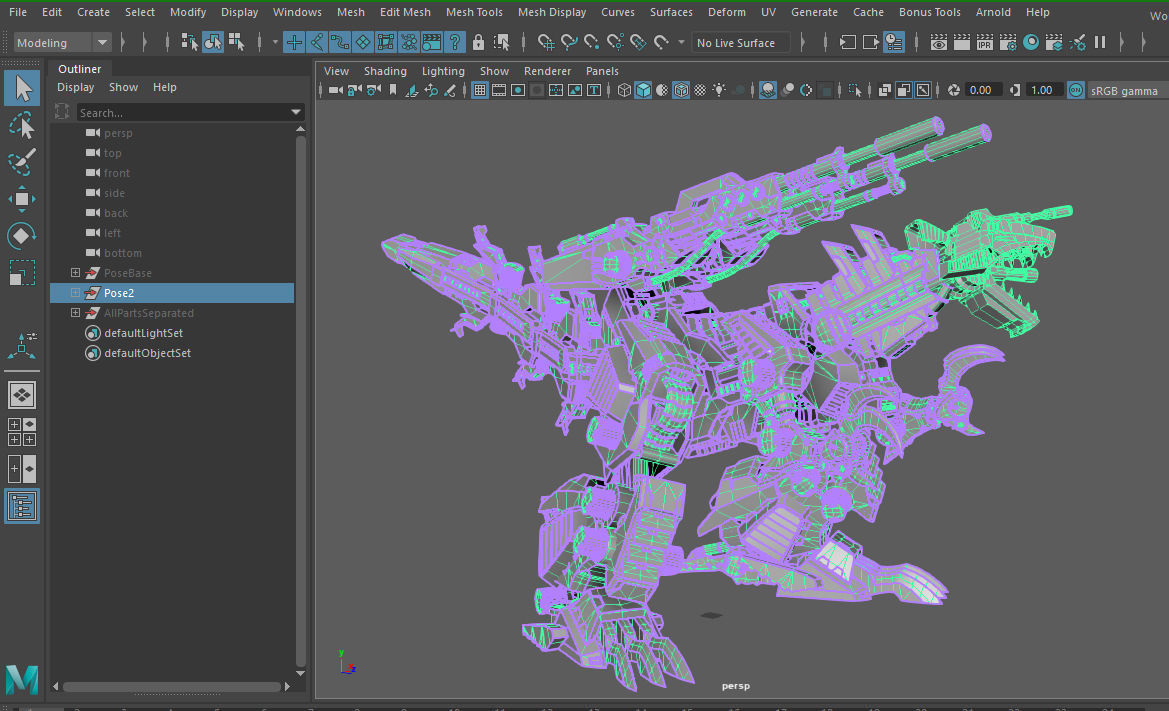
Task: Open the viewport Shading menu
Action: pos(385,71)
